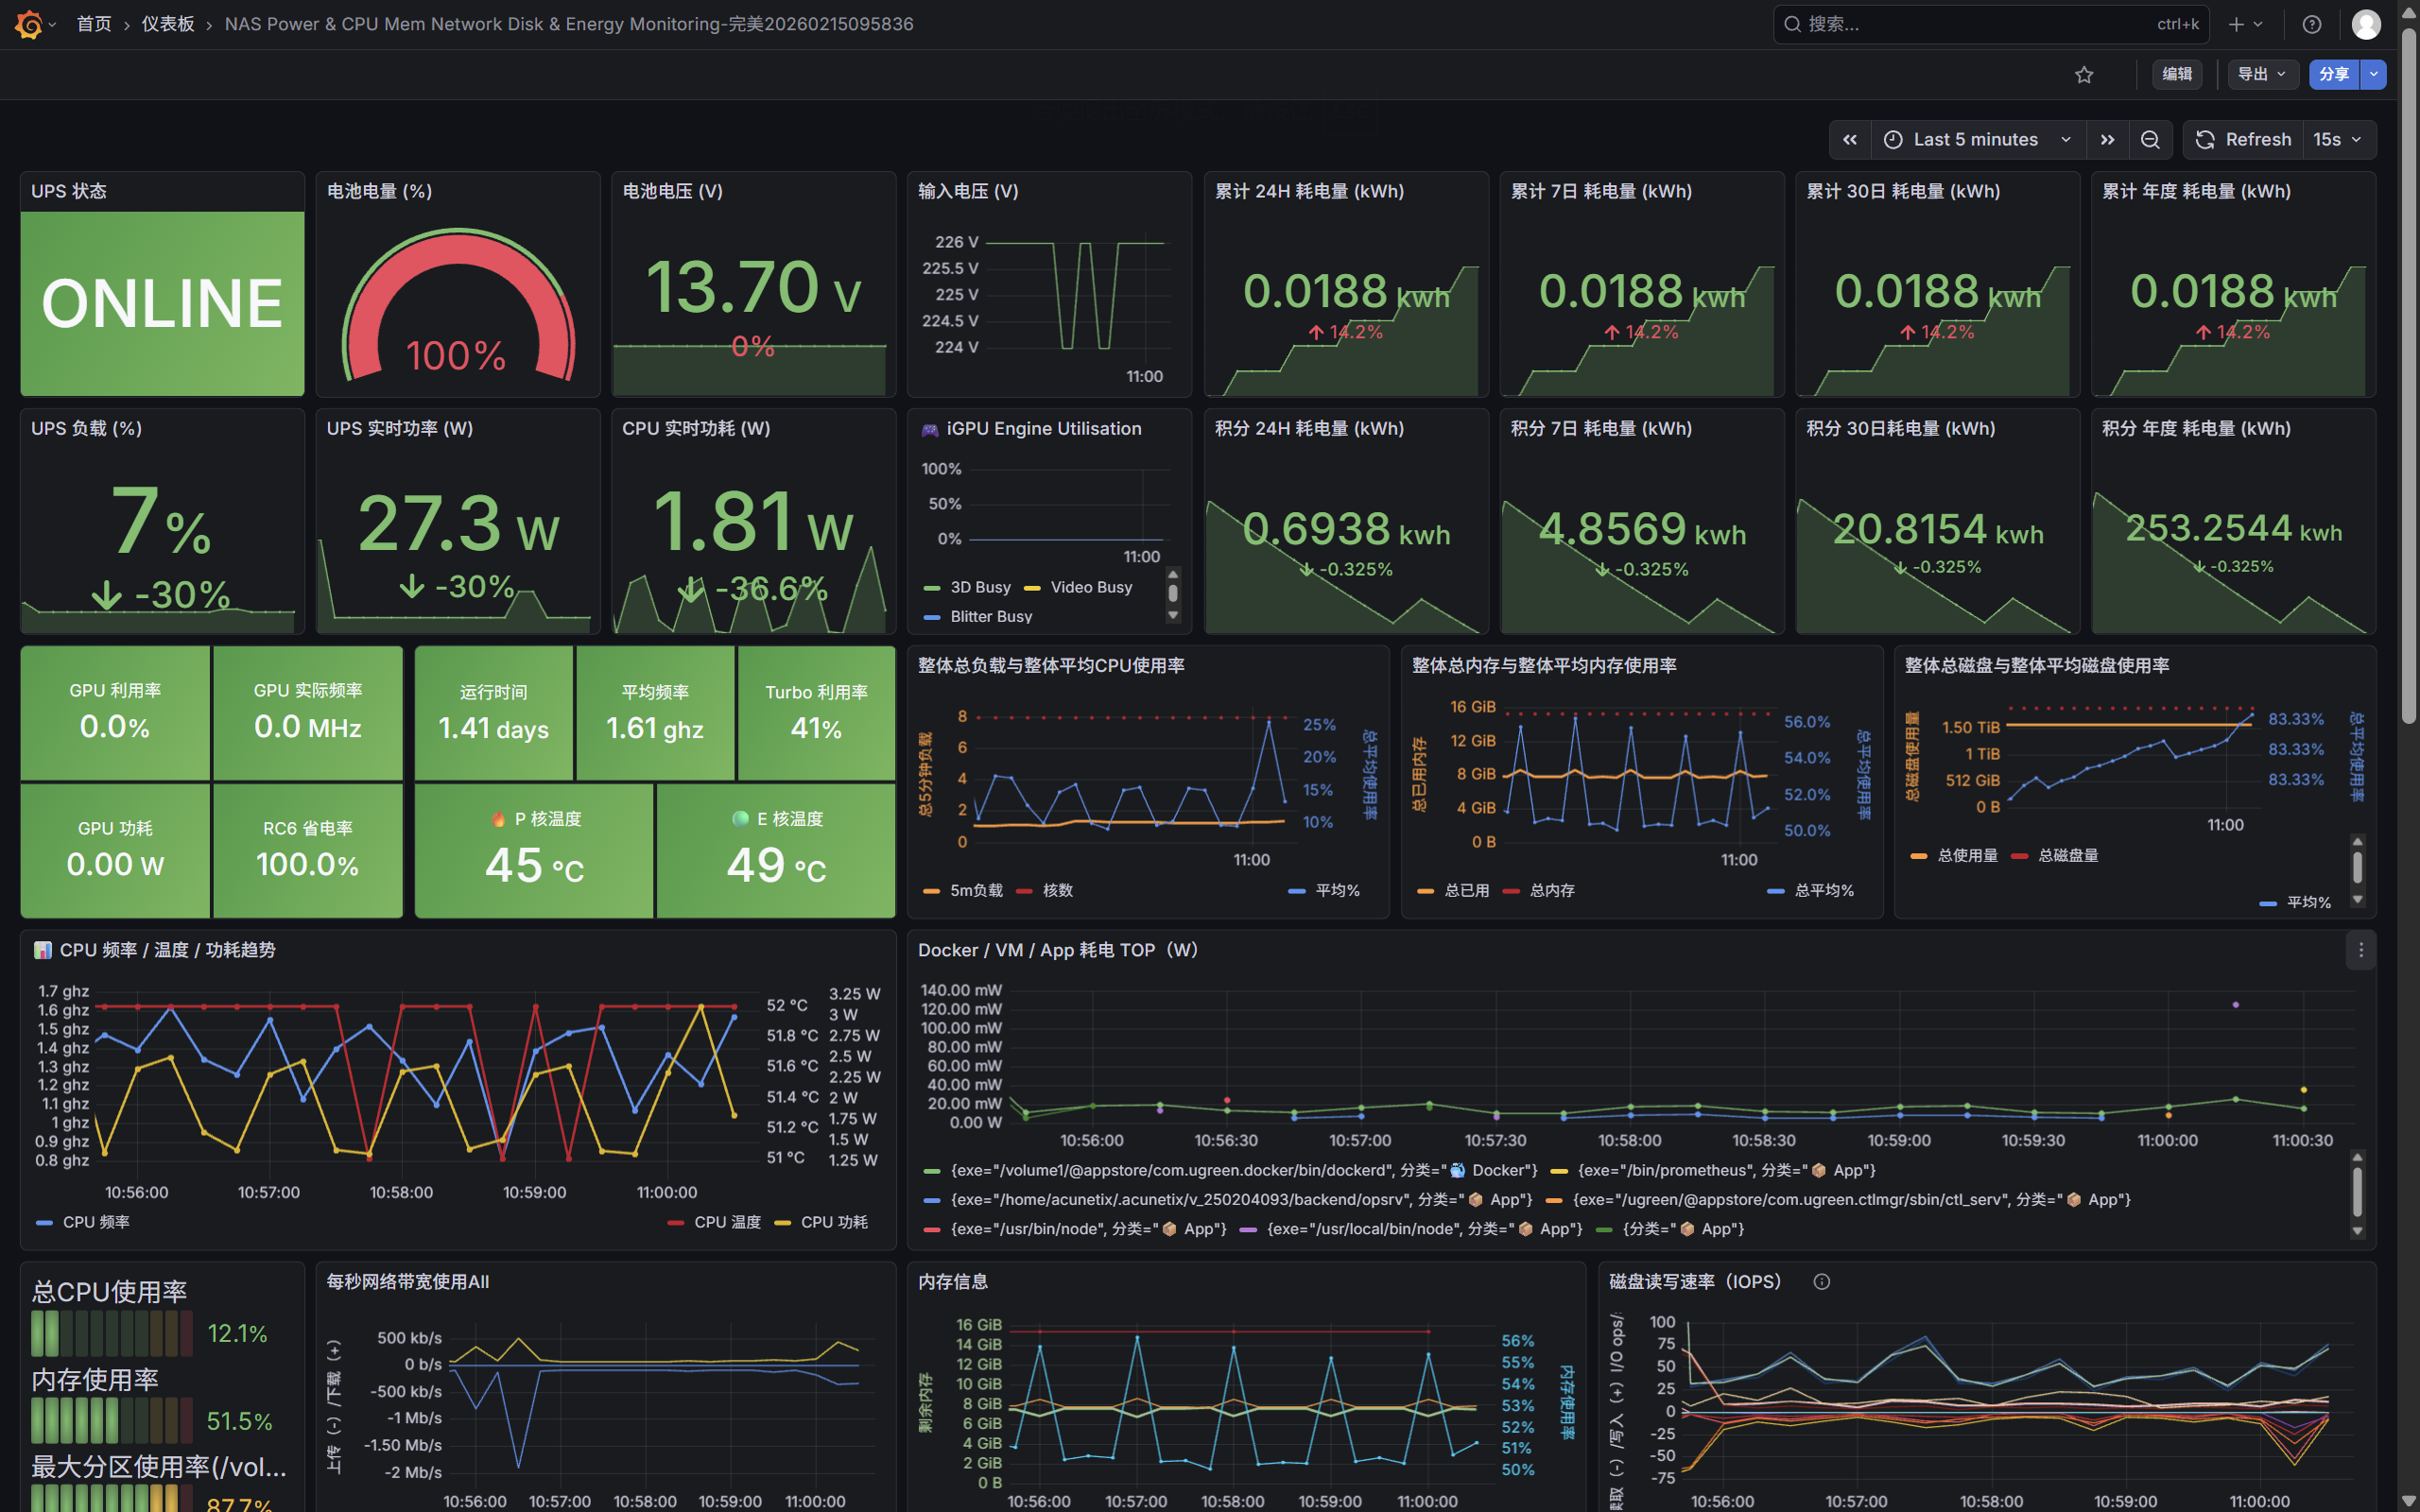2420x1512 pixels.
Task: Click the 编辑 edit button
Action: [2177, 74]
